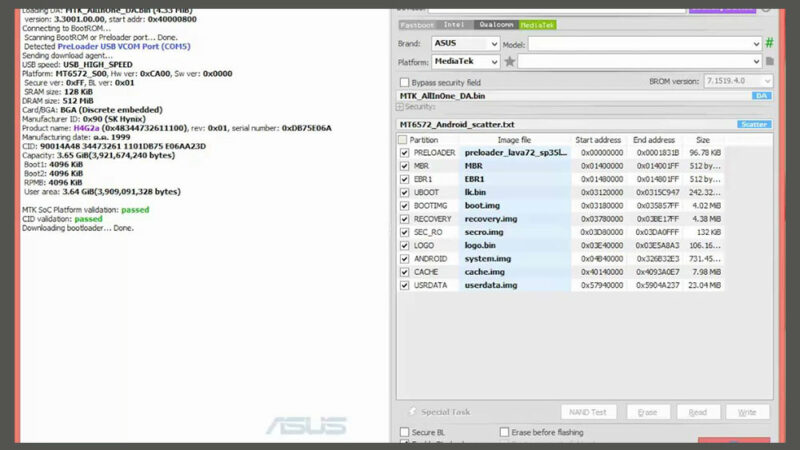Click start address 0x04B40000 of ANDROID row

602,259
